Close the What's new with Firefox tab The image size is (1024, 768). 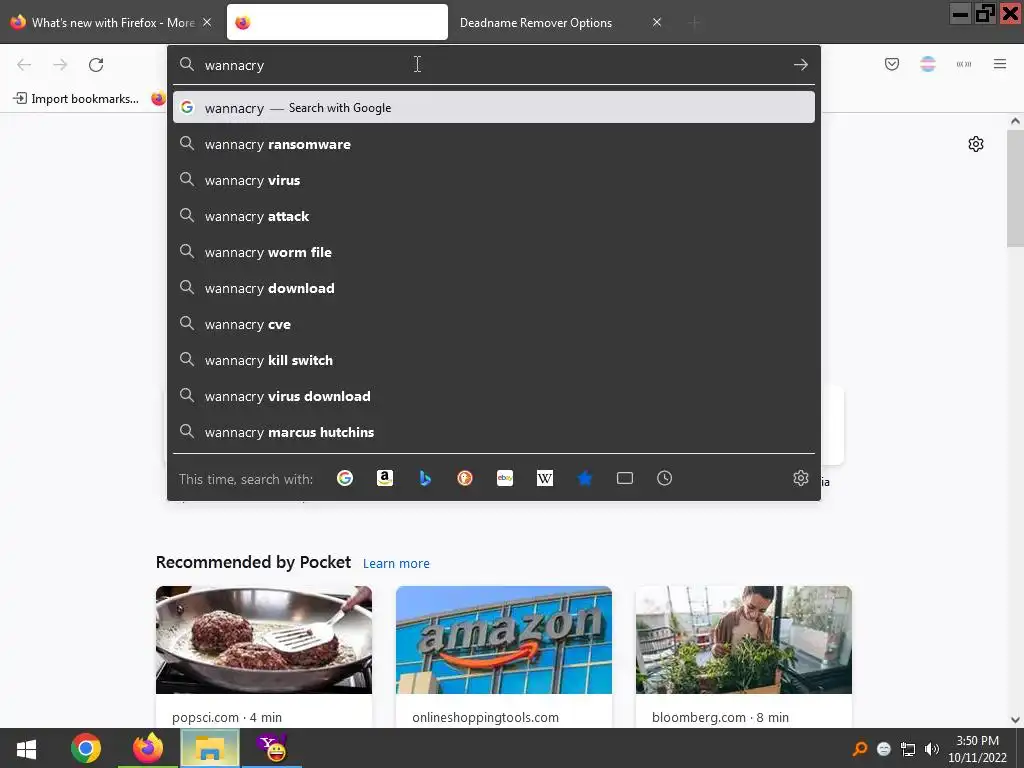point(207,22)
